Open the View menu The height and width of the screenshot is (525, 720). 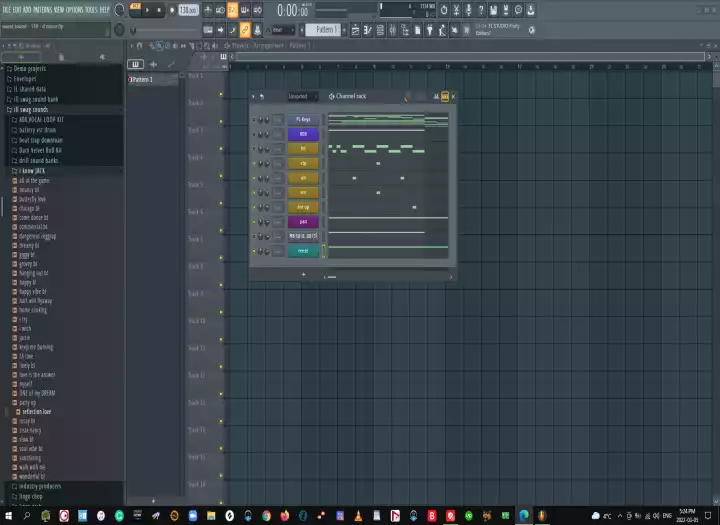(61, 10)
